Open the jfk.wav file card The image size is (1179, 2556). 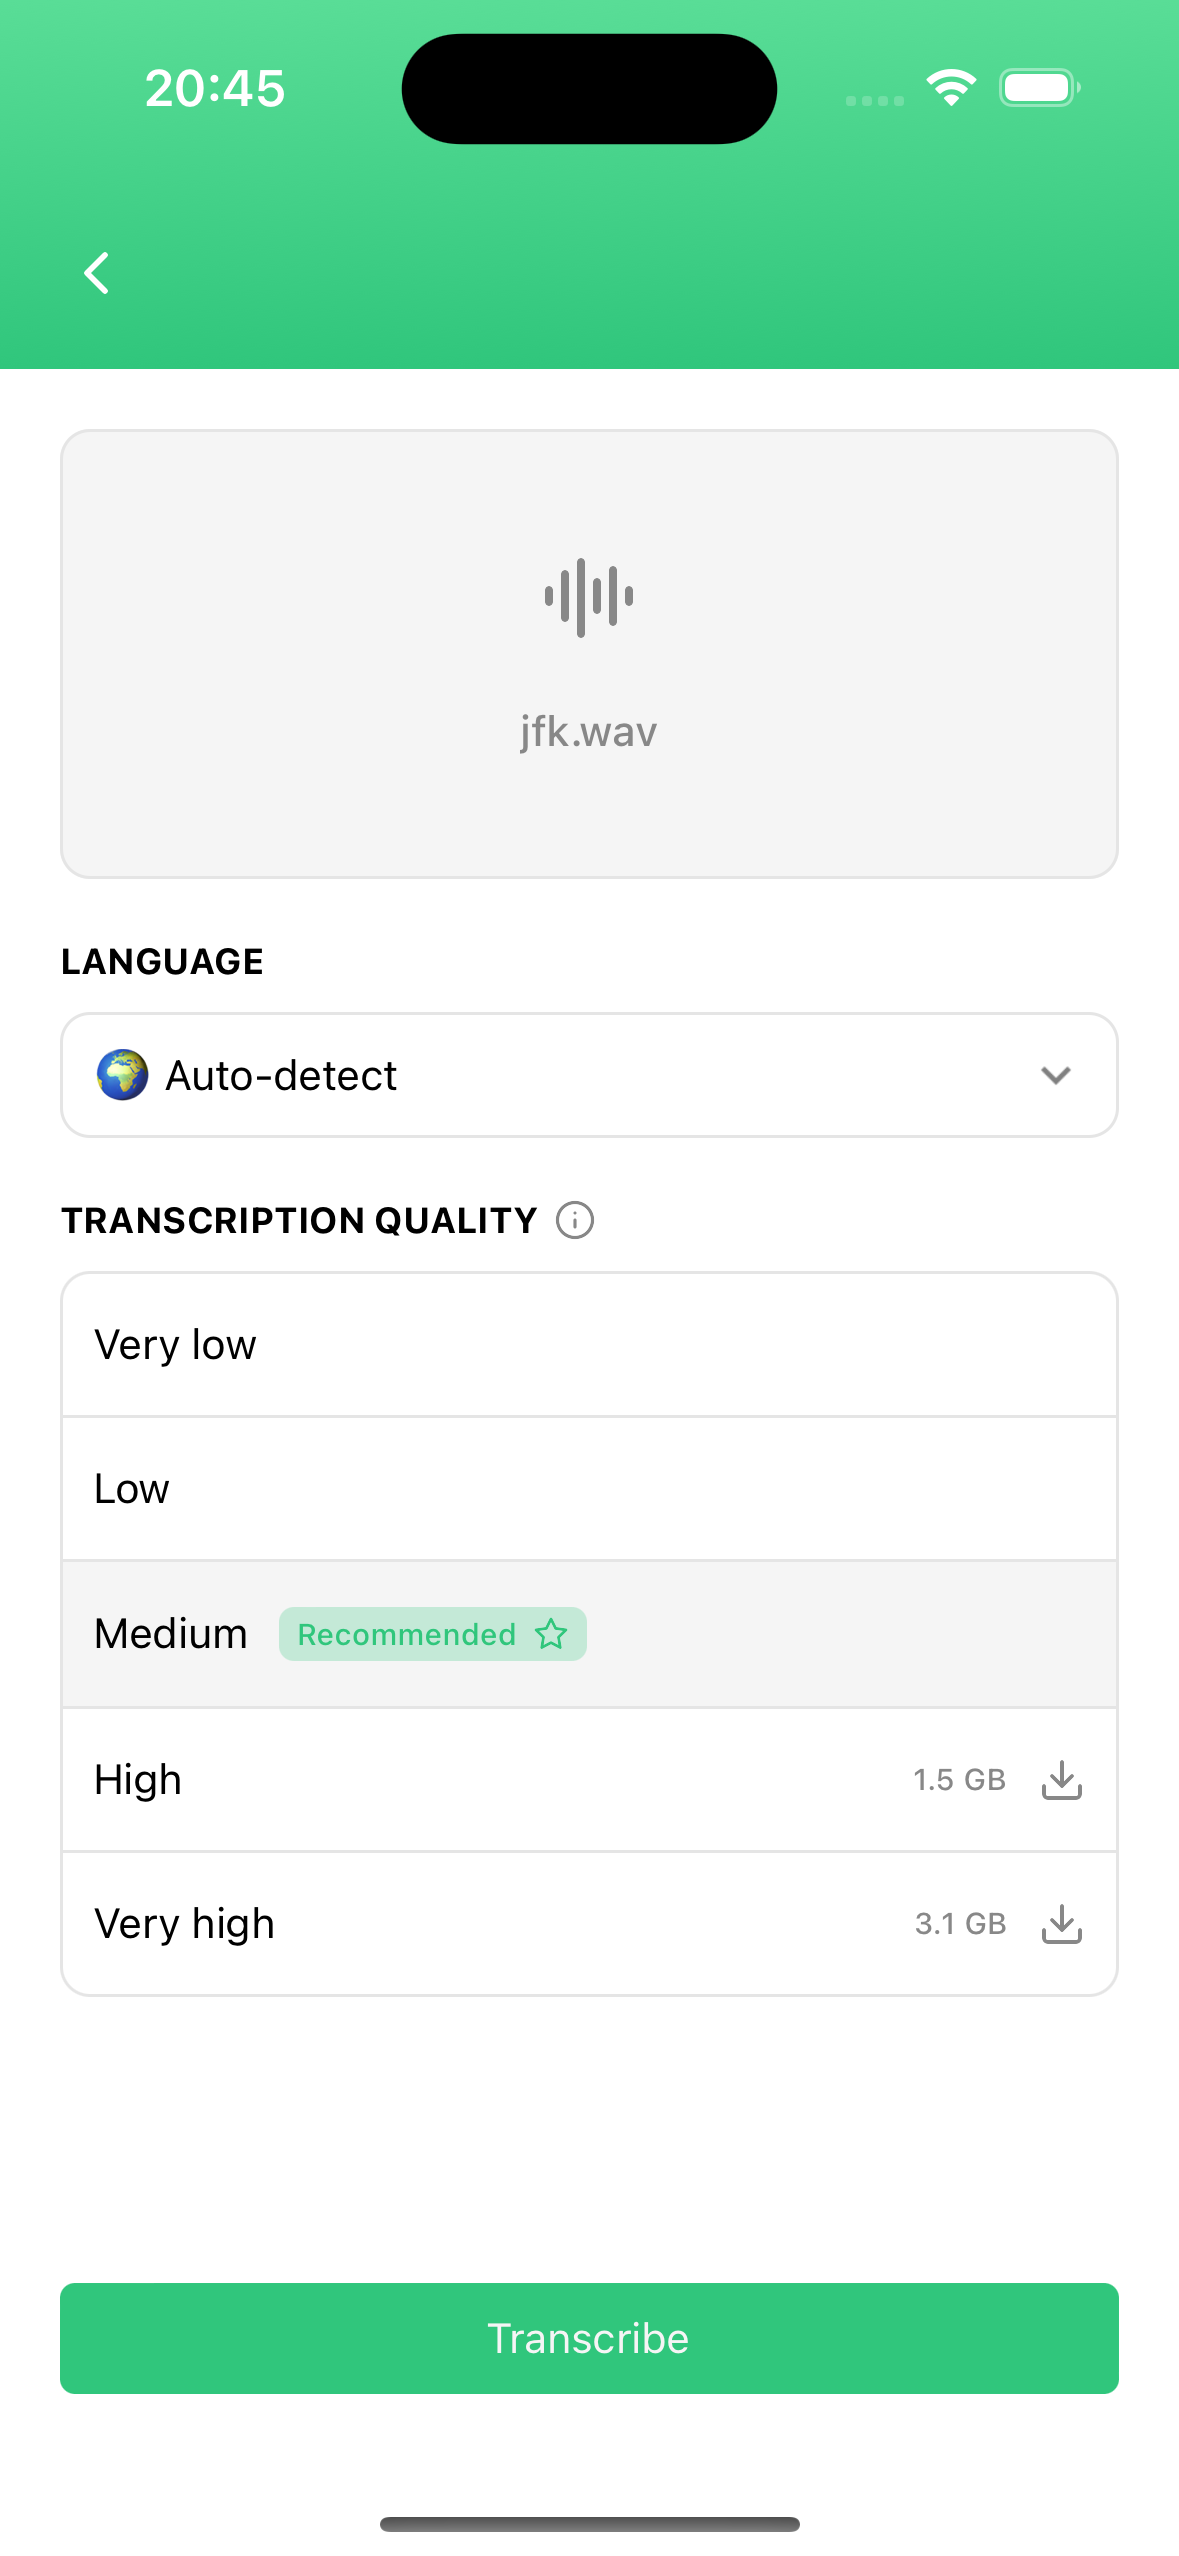tap(589, 654)
